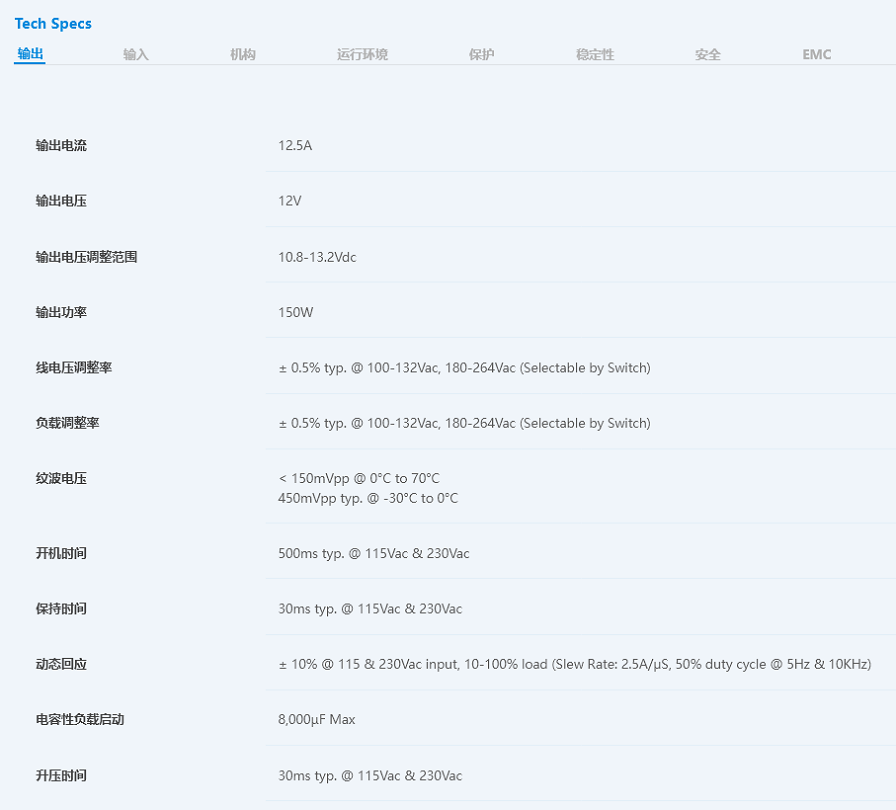Click the 动态回应 label
Screen dimensions: 896x810
click(61, 664)
